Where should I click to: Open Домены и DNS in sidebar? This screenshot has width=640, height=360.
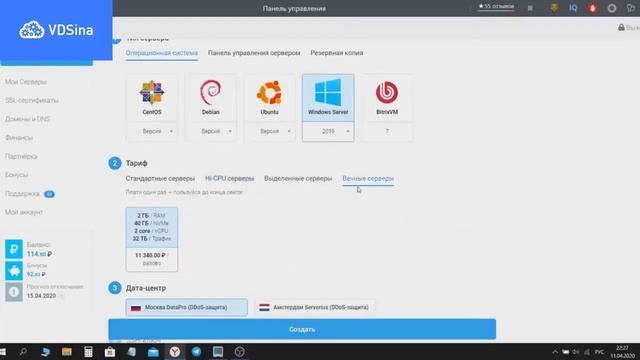pyautogui.click(x=27, y=119)
